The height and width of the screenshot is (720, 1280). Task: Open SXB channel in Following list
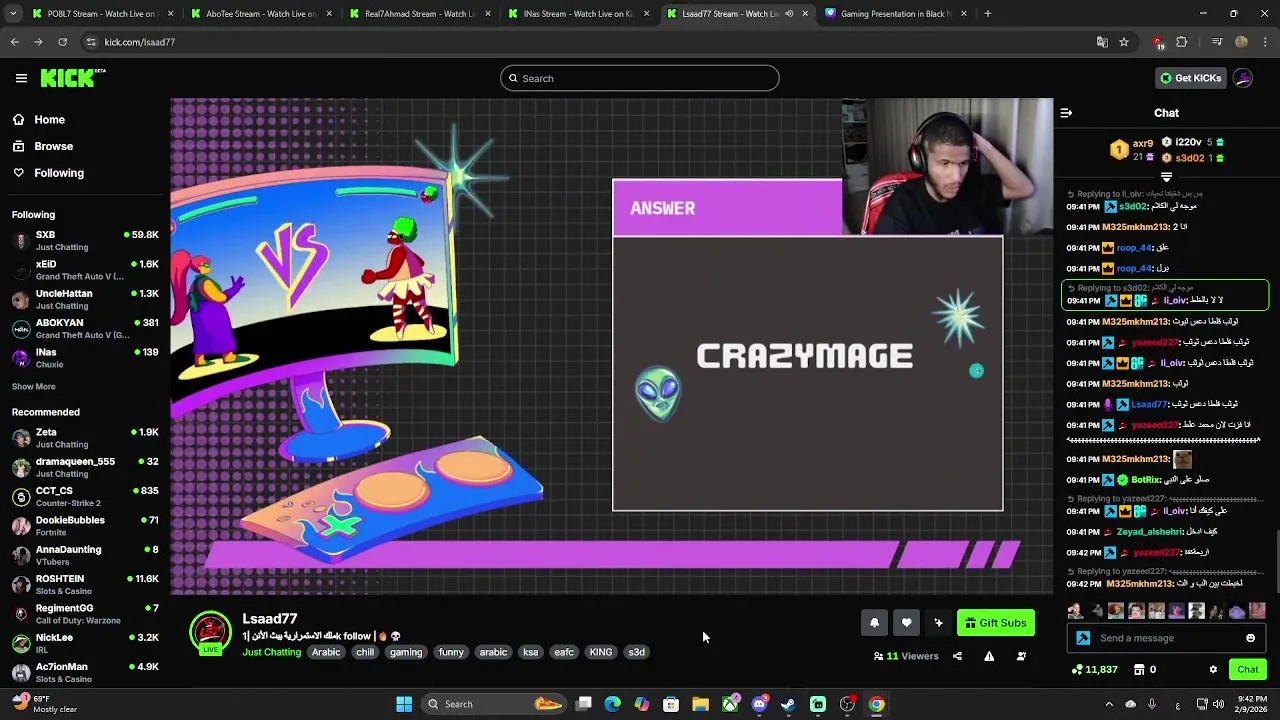[x=84, y=240]
